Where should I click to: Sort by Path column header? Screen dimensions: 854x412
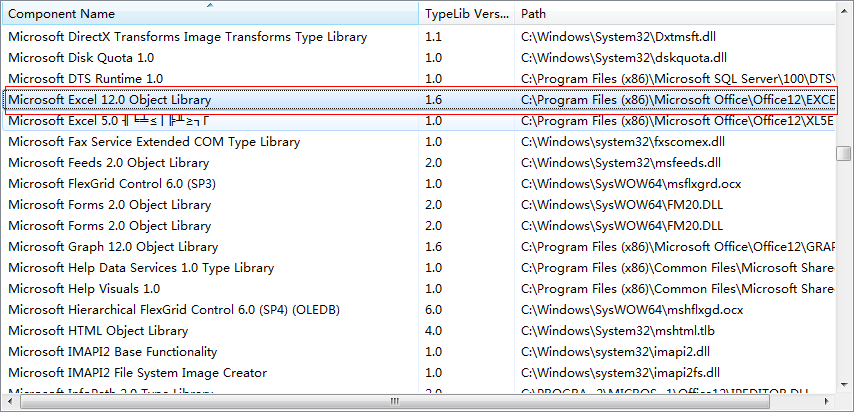point(675,14)
